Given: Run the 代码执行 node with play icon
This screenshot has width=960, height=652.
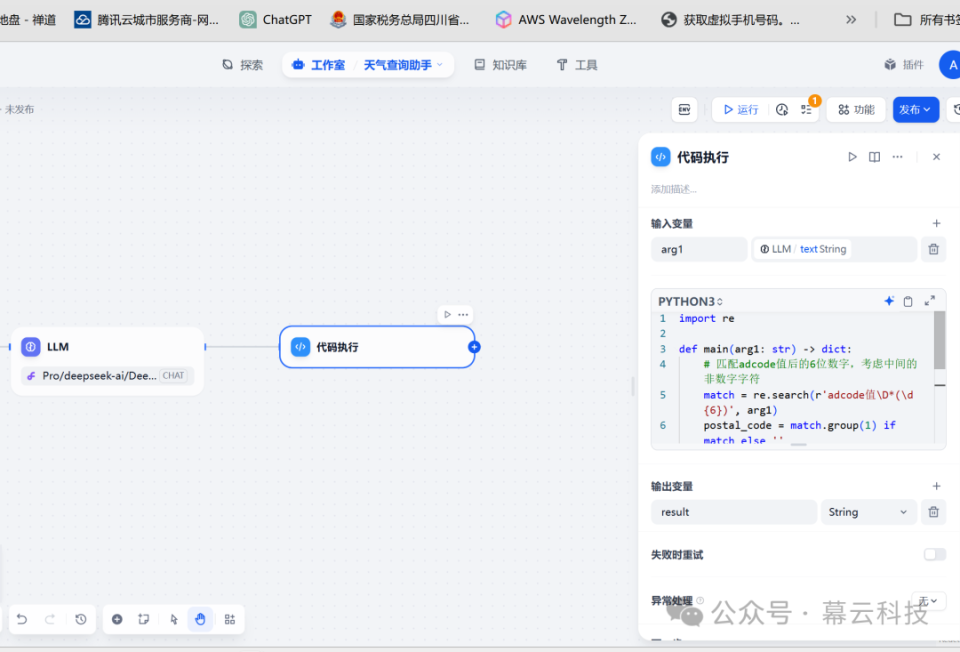Looking at the screenshot, I should pos(851,157).
